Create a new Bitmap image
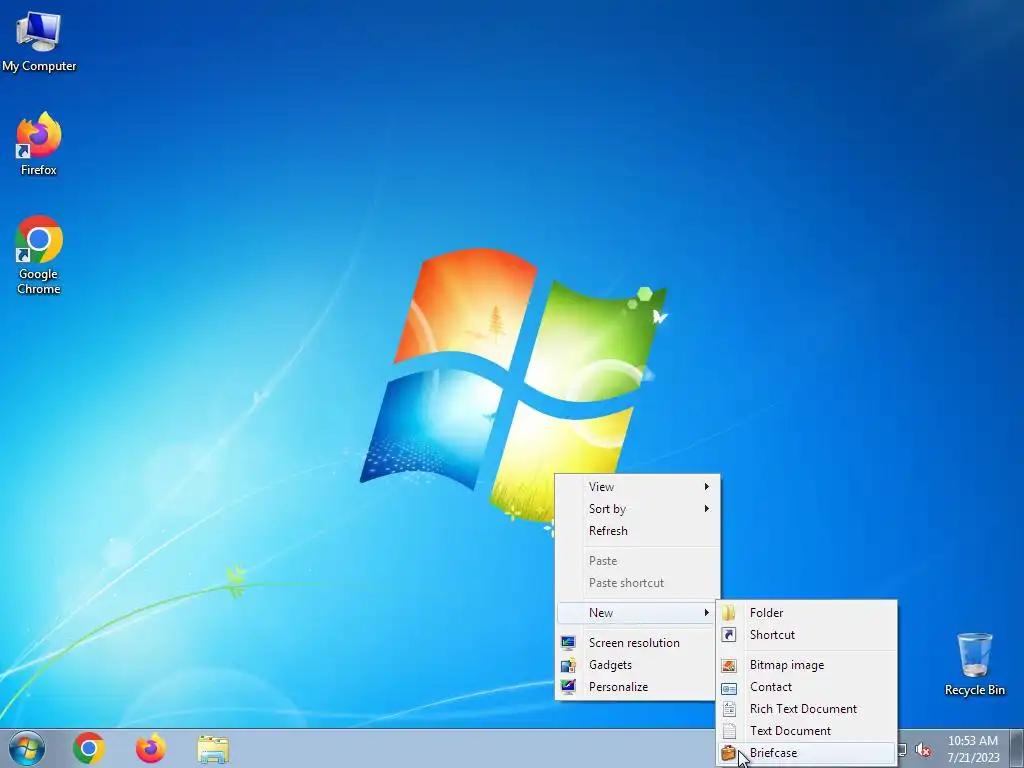Image resolution: width=1024 pixels, height=768 pixels. tap(807, 665)
